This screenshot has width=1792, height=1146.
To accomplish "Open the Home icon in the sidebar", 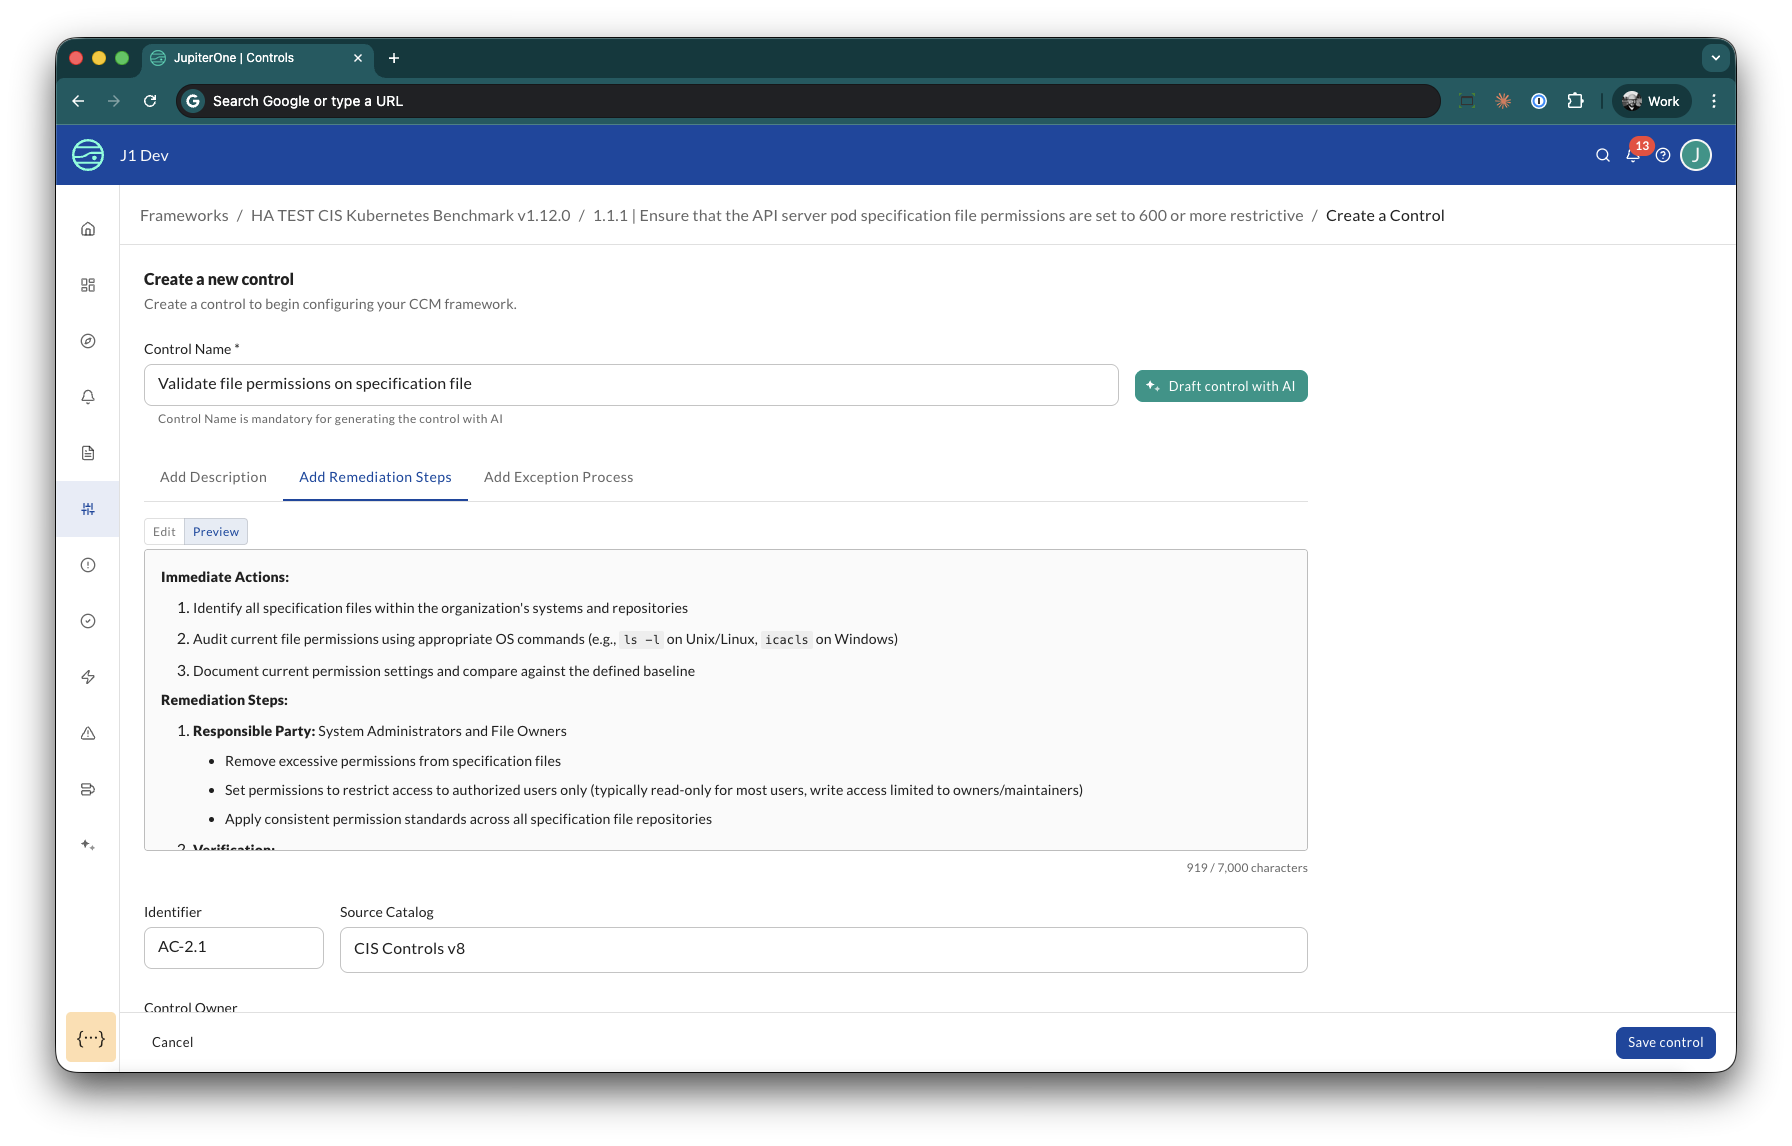I will 87,228.
